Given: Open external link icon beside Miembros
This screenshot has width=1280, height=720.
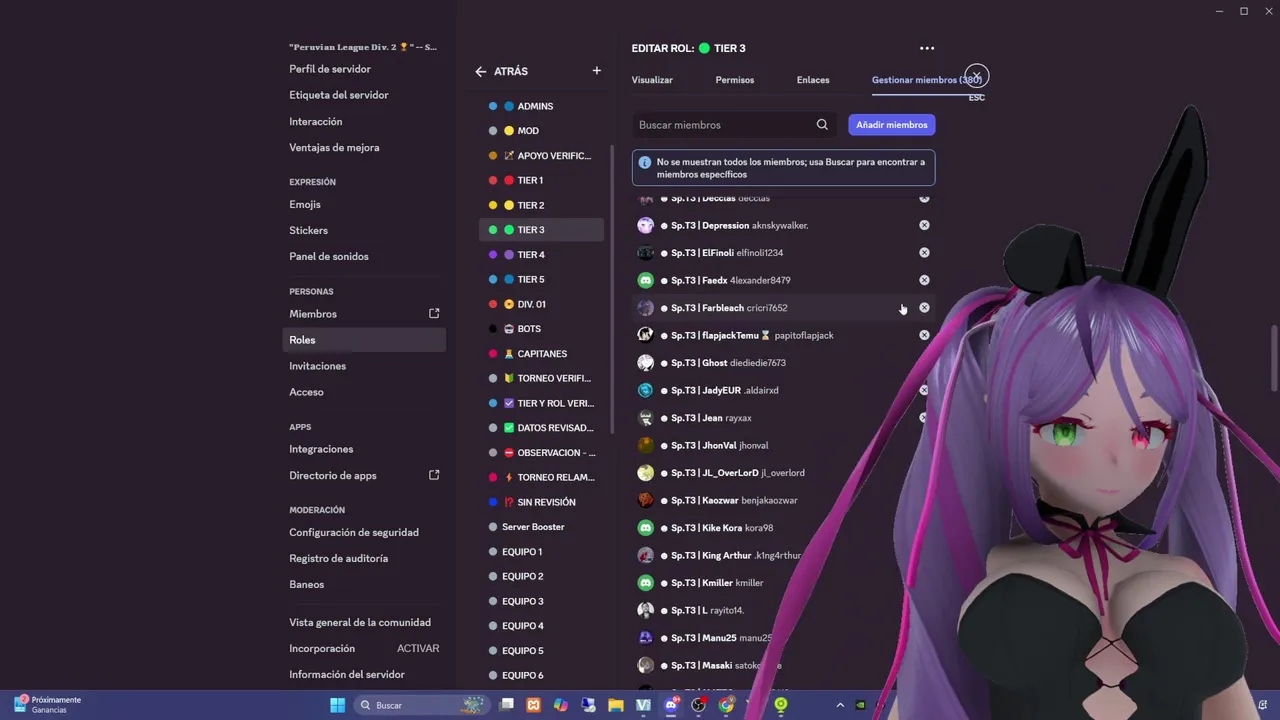Looking at the screenshot, I should tap(434, 314).
